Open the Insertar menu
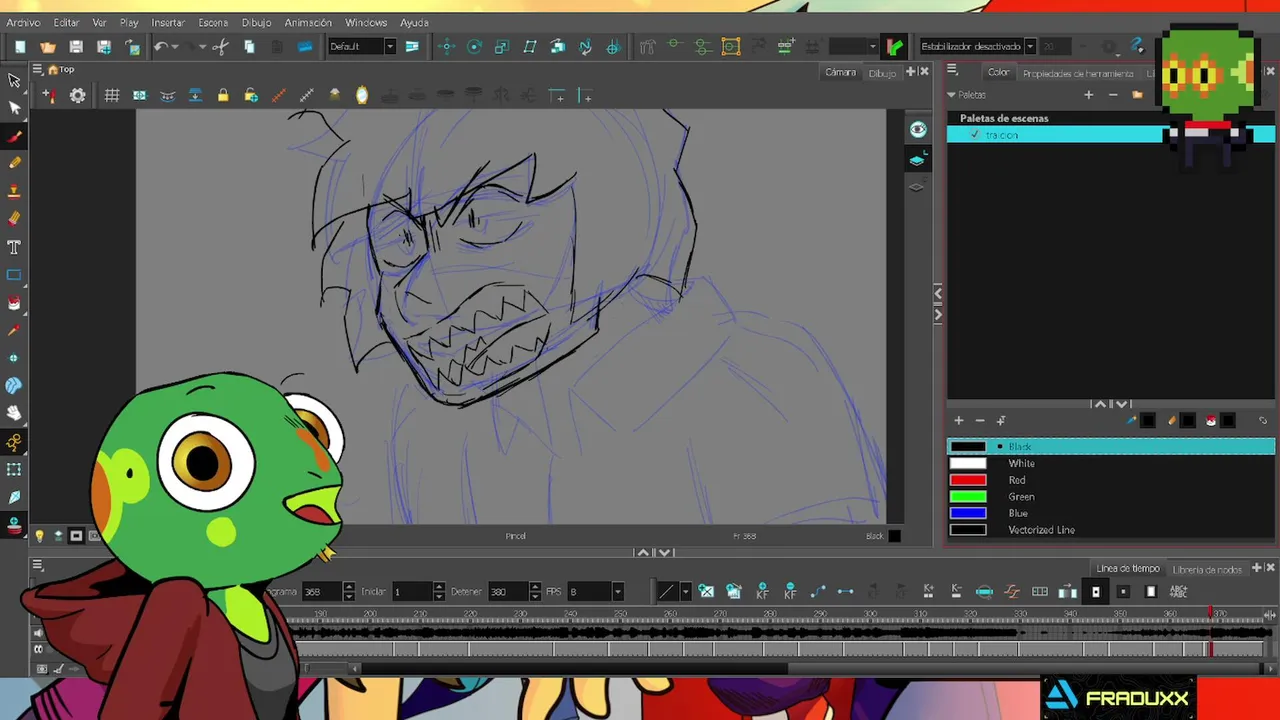The width and height of the screenshot is (1280, 720). coord(168,22)
